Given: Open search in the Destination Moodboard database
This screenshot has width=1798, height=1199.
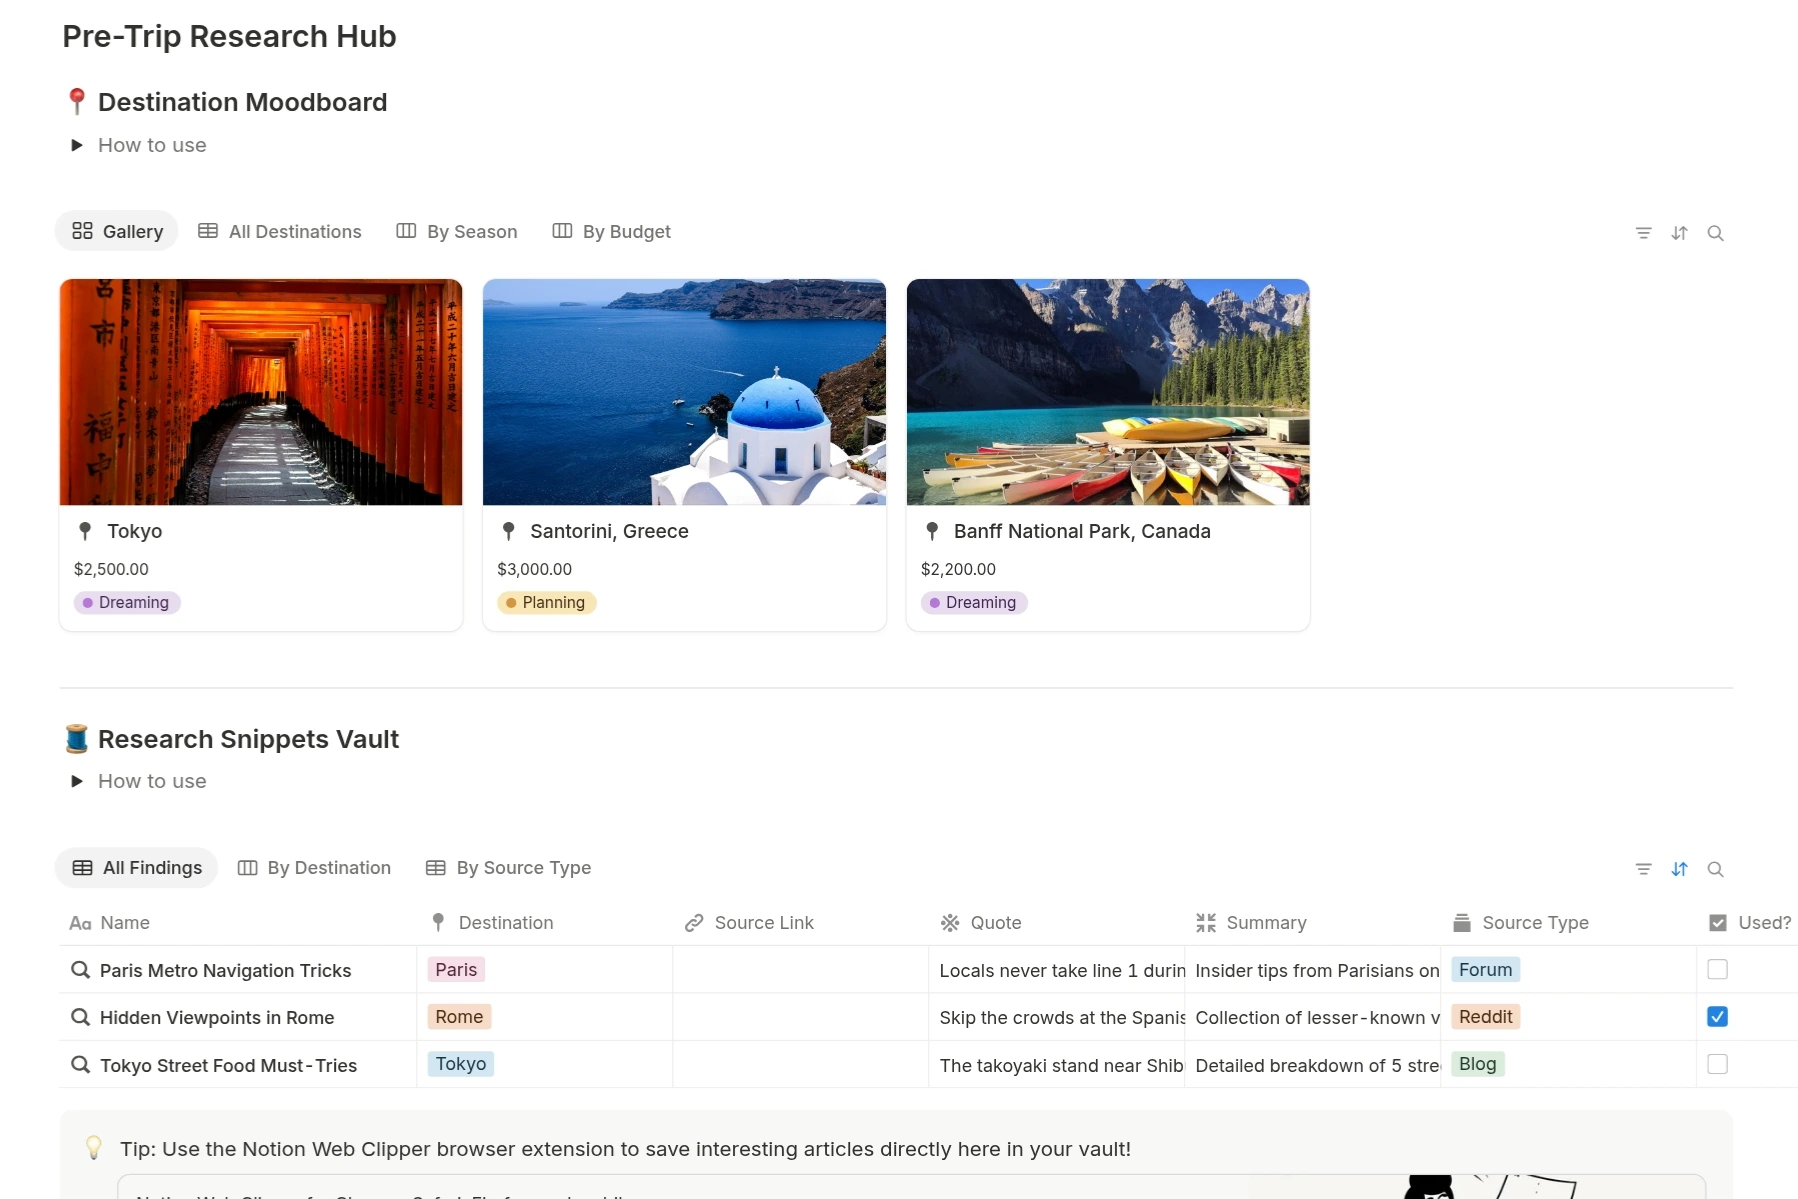Looking at the screenshot, I should point(1715,233).
